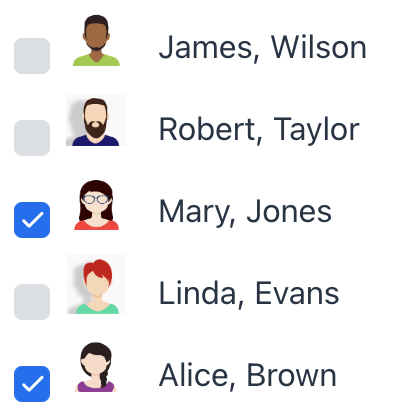Select the first name 'Linda'

(x=202, y=293)
